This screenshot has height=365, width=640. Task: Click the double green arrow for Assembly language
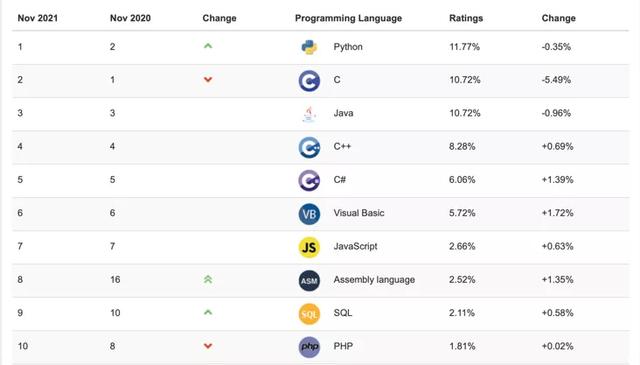pos(208,280)
